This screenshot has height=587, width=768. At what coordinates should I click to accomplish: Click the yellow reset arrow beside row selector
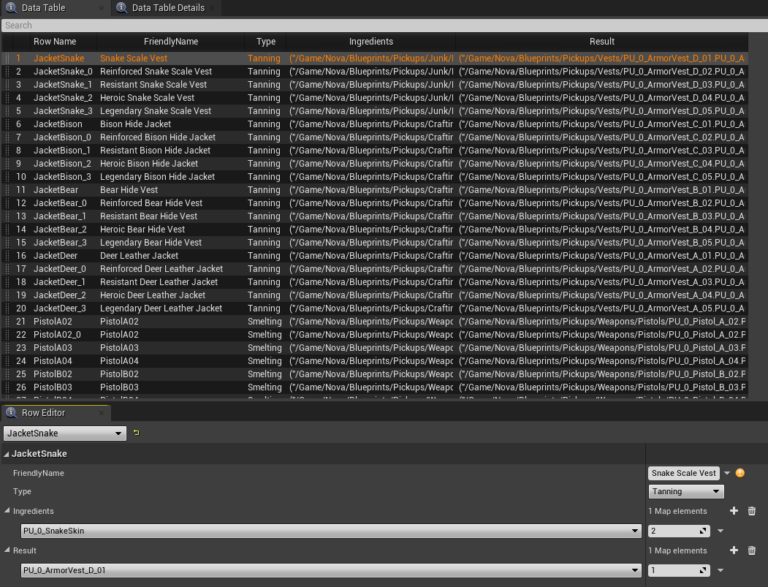point(136,433)
